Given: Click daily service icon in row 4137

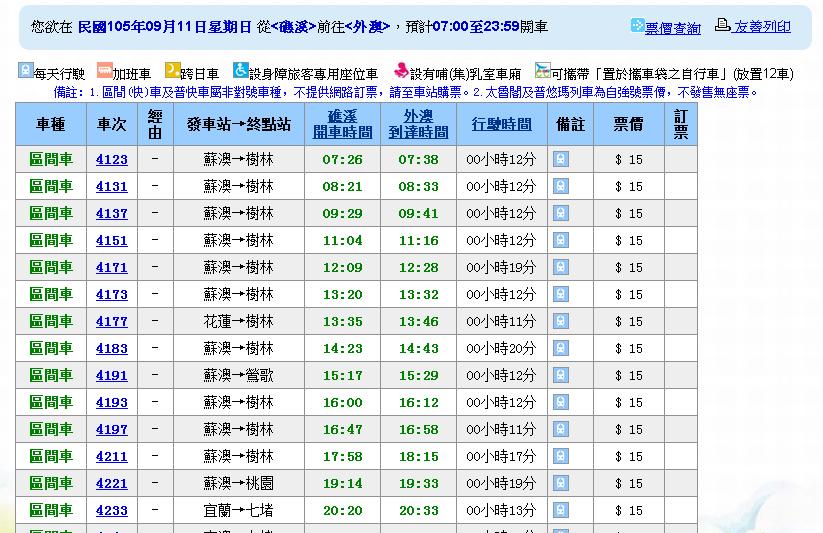Looking at the screenshot, I should point(561,213).
